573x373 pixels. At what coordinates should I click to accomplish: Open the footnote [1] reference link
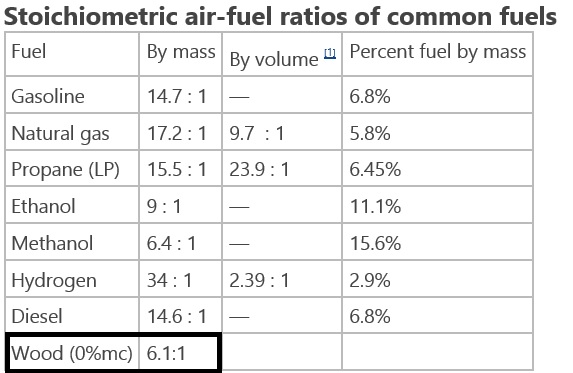pyautogui.click(x=330, y=53)
